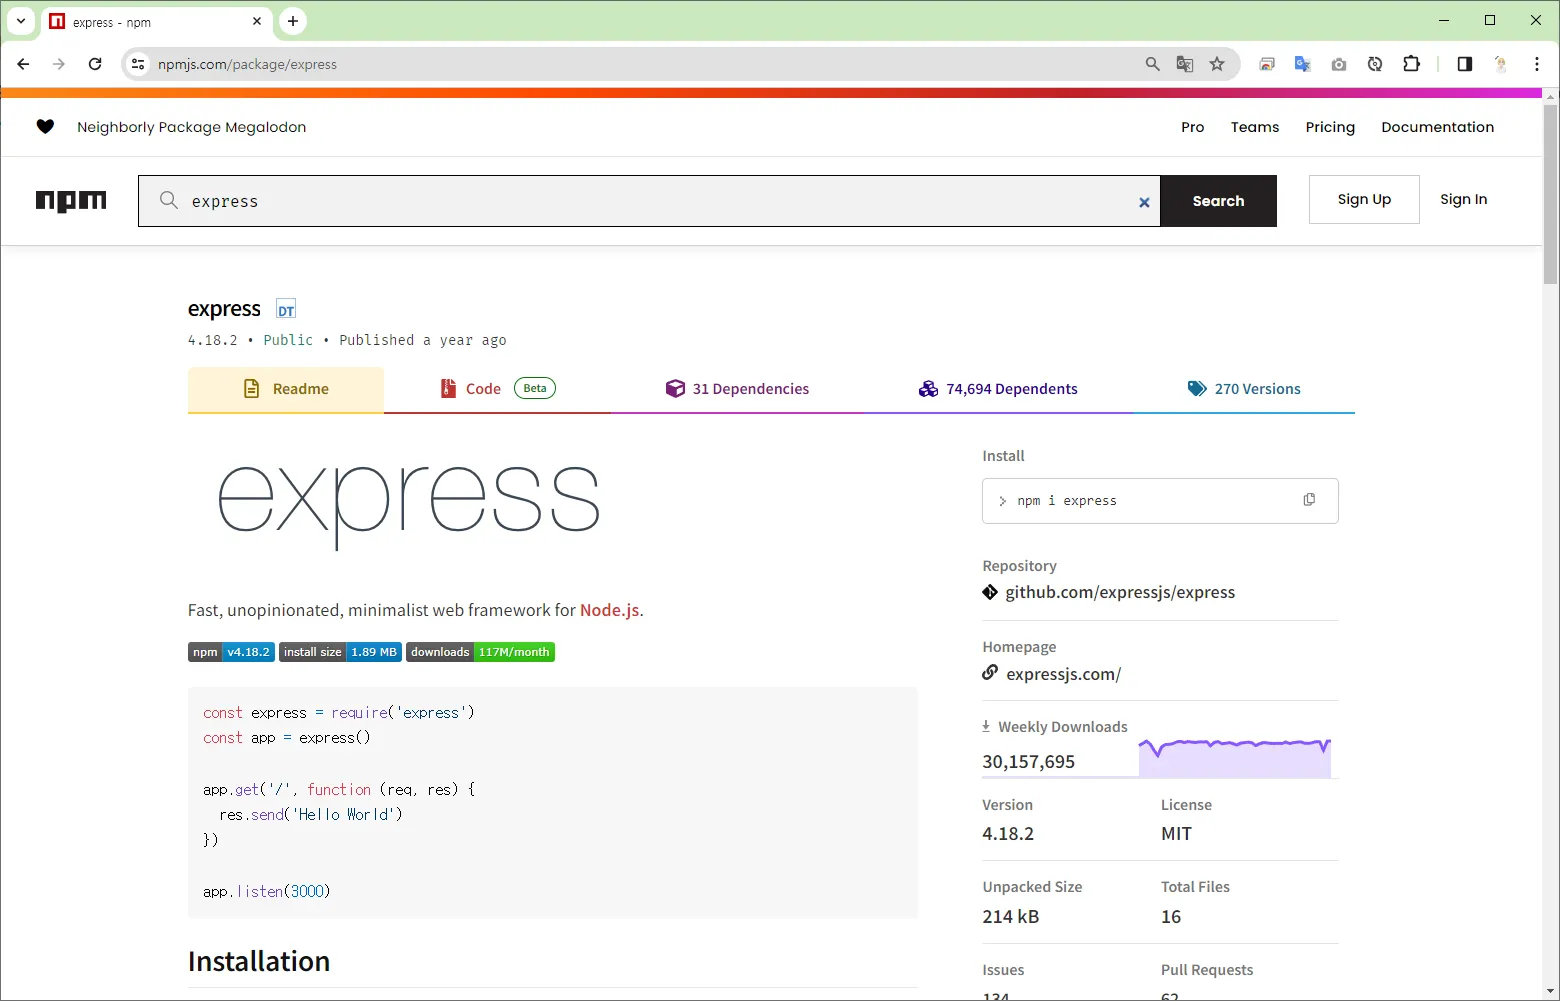This screenshot has width=1560, height=1001.
Task: Click the Issues label in the sidebar
Action: [x=1003, y=970]
